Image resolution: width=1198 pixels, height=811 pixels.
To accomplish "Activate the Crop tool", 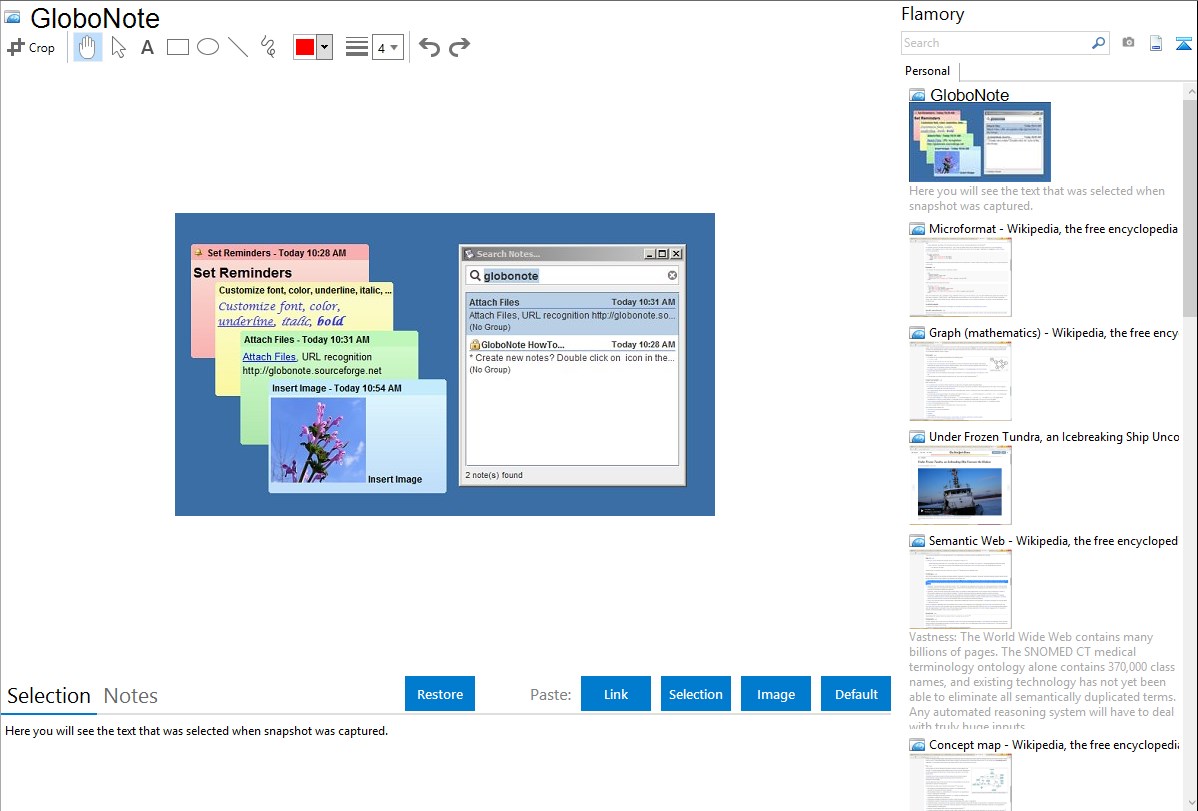I will click(x=31, y=47).
